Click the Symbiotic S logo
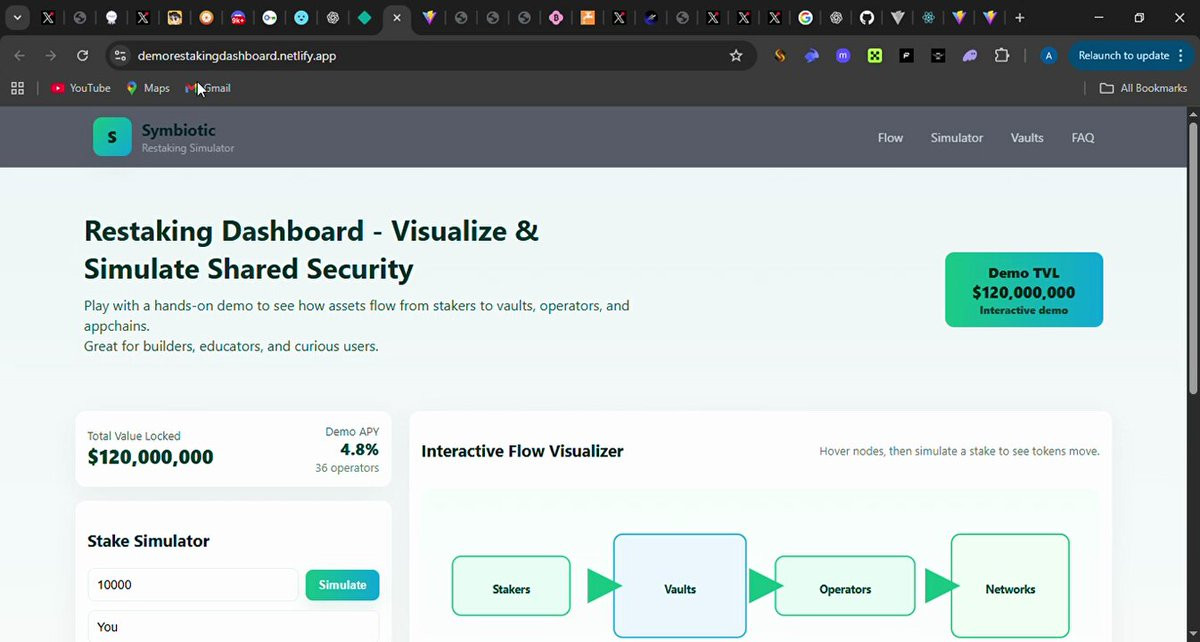Viewport: 1200px width, 642px height. (112, 137)
